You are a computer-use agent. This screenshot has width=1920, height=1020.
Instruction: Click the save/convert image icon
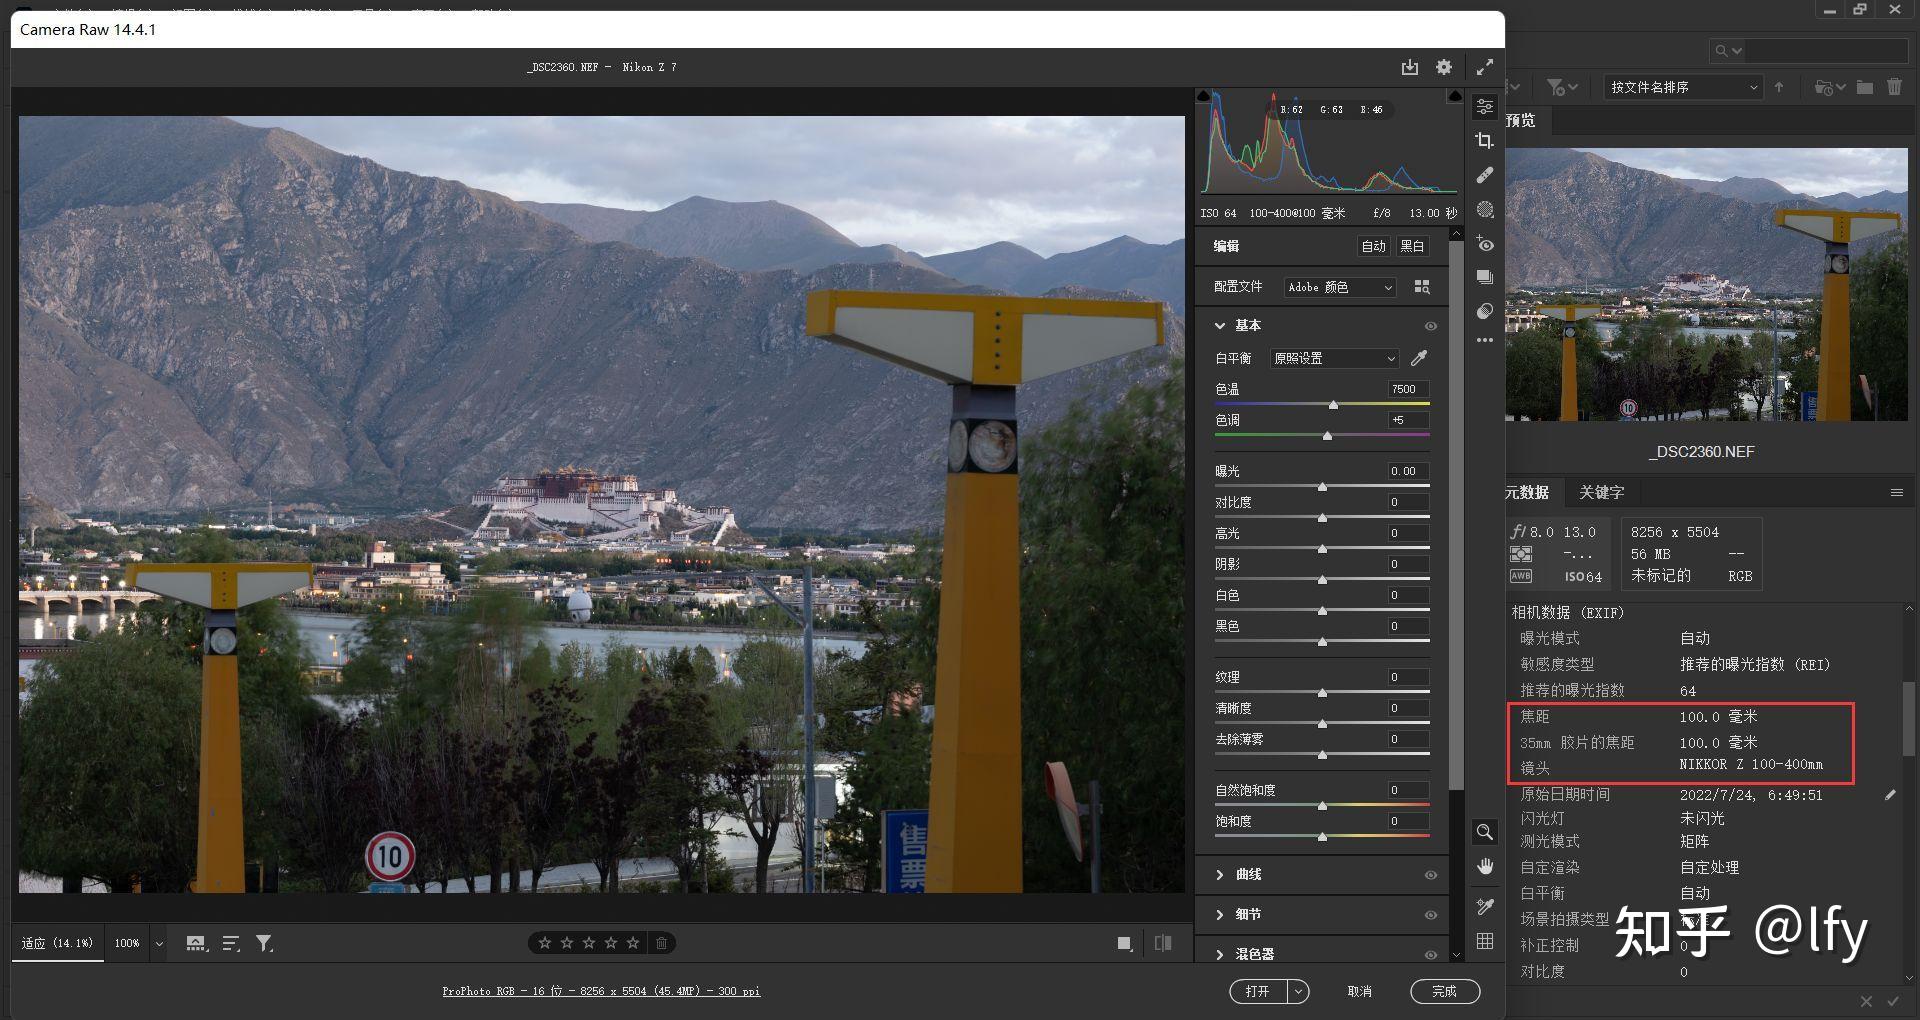click(x=1410, y=67)
